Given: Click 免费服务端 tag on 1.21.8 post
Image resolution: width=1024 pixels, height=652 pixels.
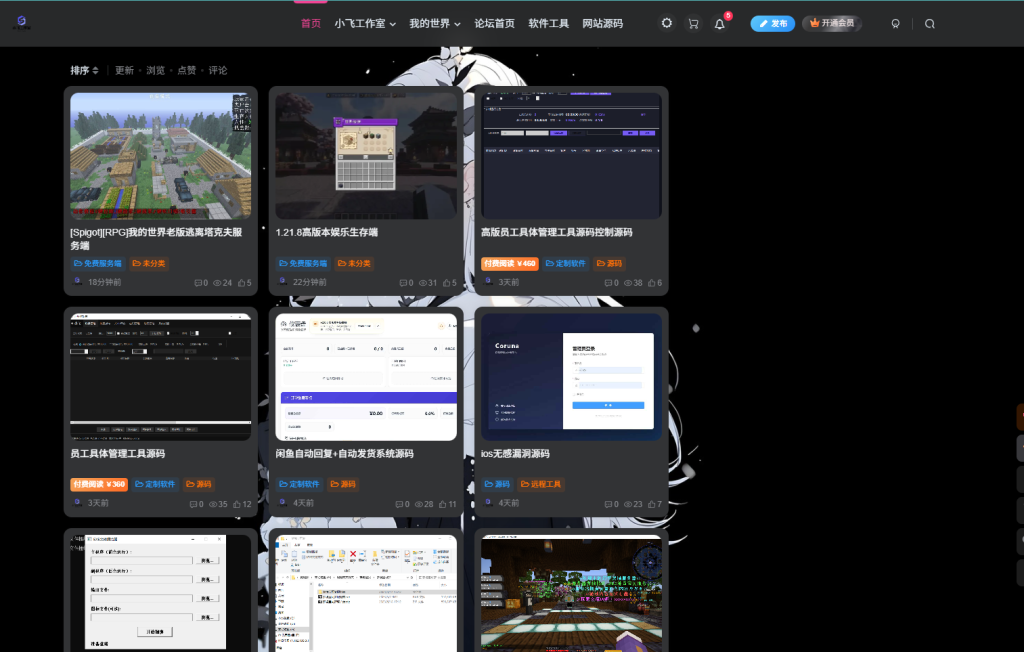Looking at the screenshot, I should (303, 263).
